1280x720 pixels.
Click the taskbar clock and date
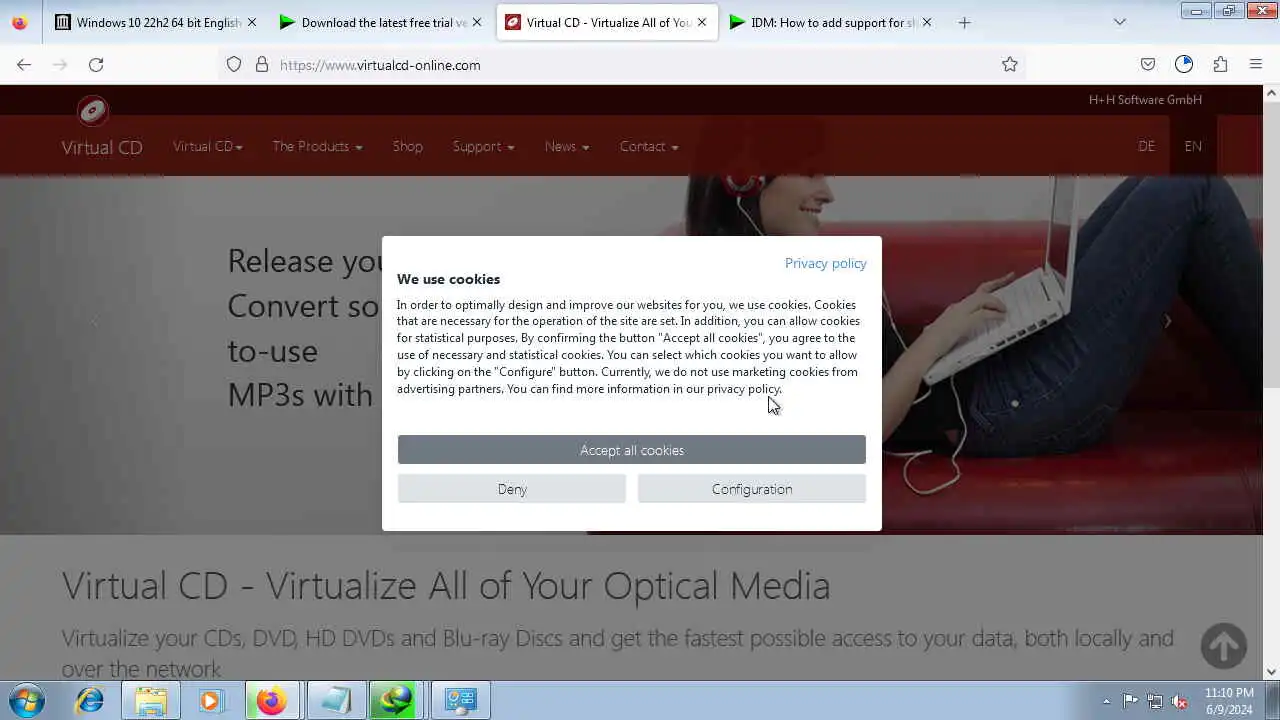point(1229,701)
